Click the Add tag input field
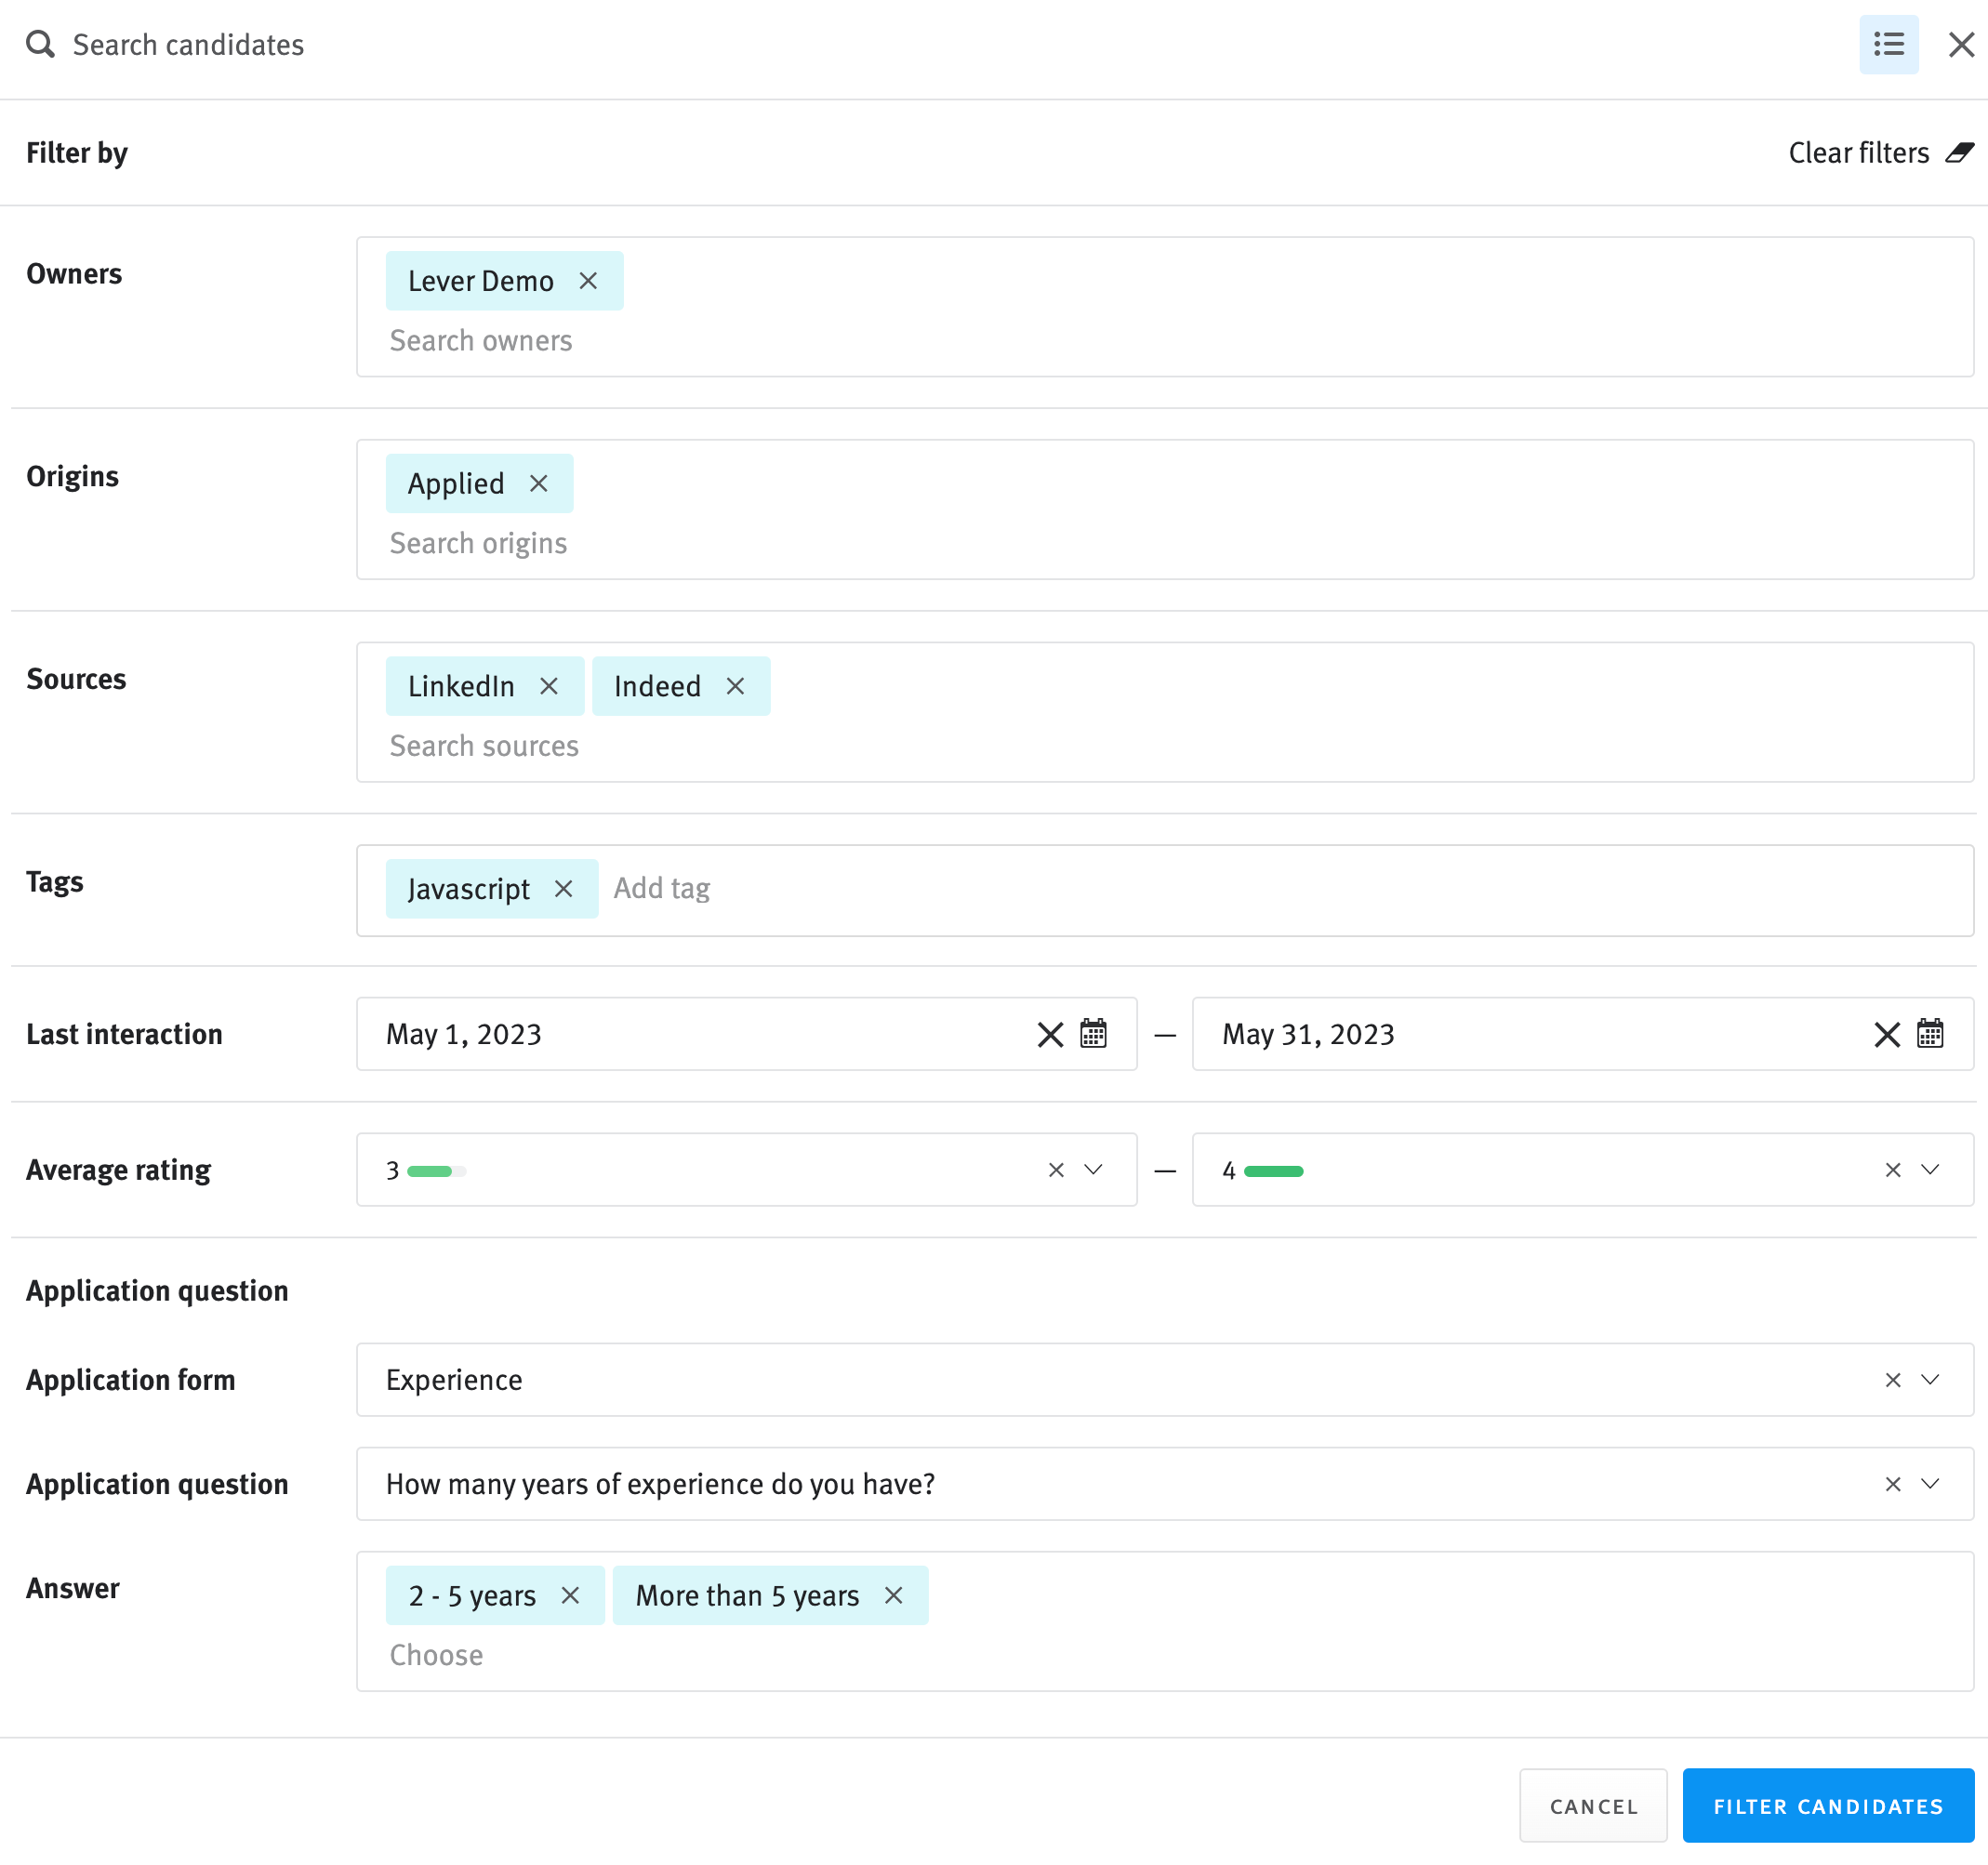The height and width of the screenshot is (1865, 1988). (x=661, y=888)
